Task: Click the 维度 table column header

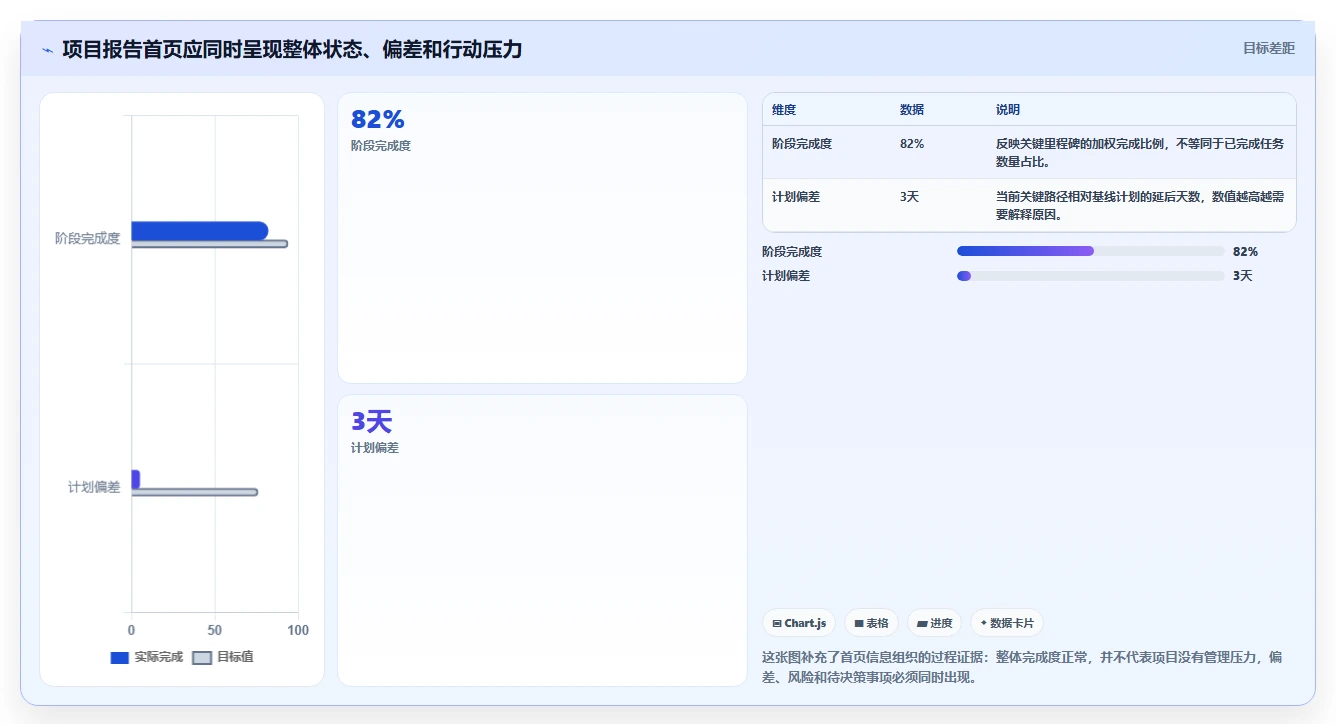Action: [x=784, y=110]
